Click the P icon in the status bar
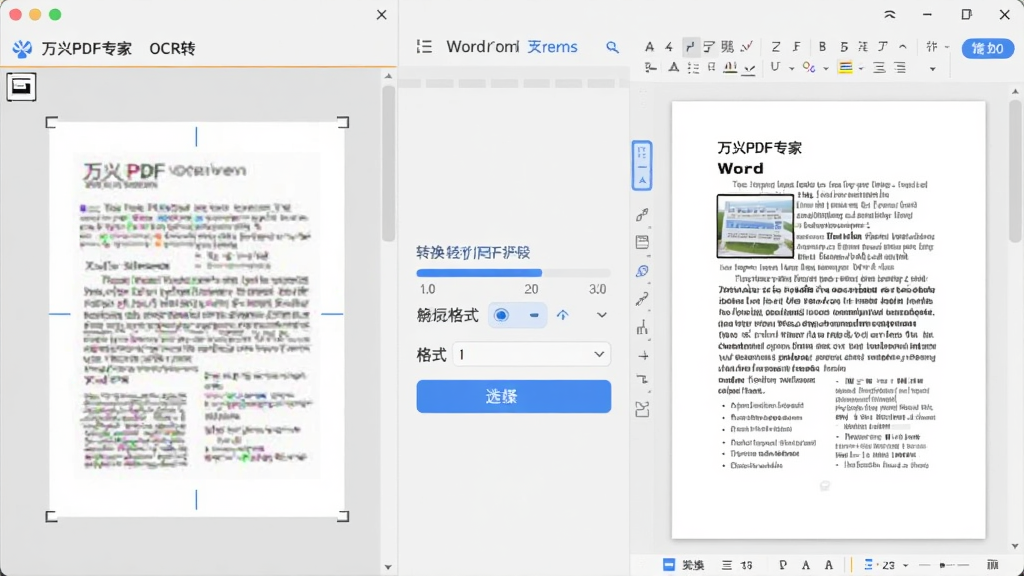Image resolution: width=1024 pixels, height=576 pixels. coord(782,565)
